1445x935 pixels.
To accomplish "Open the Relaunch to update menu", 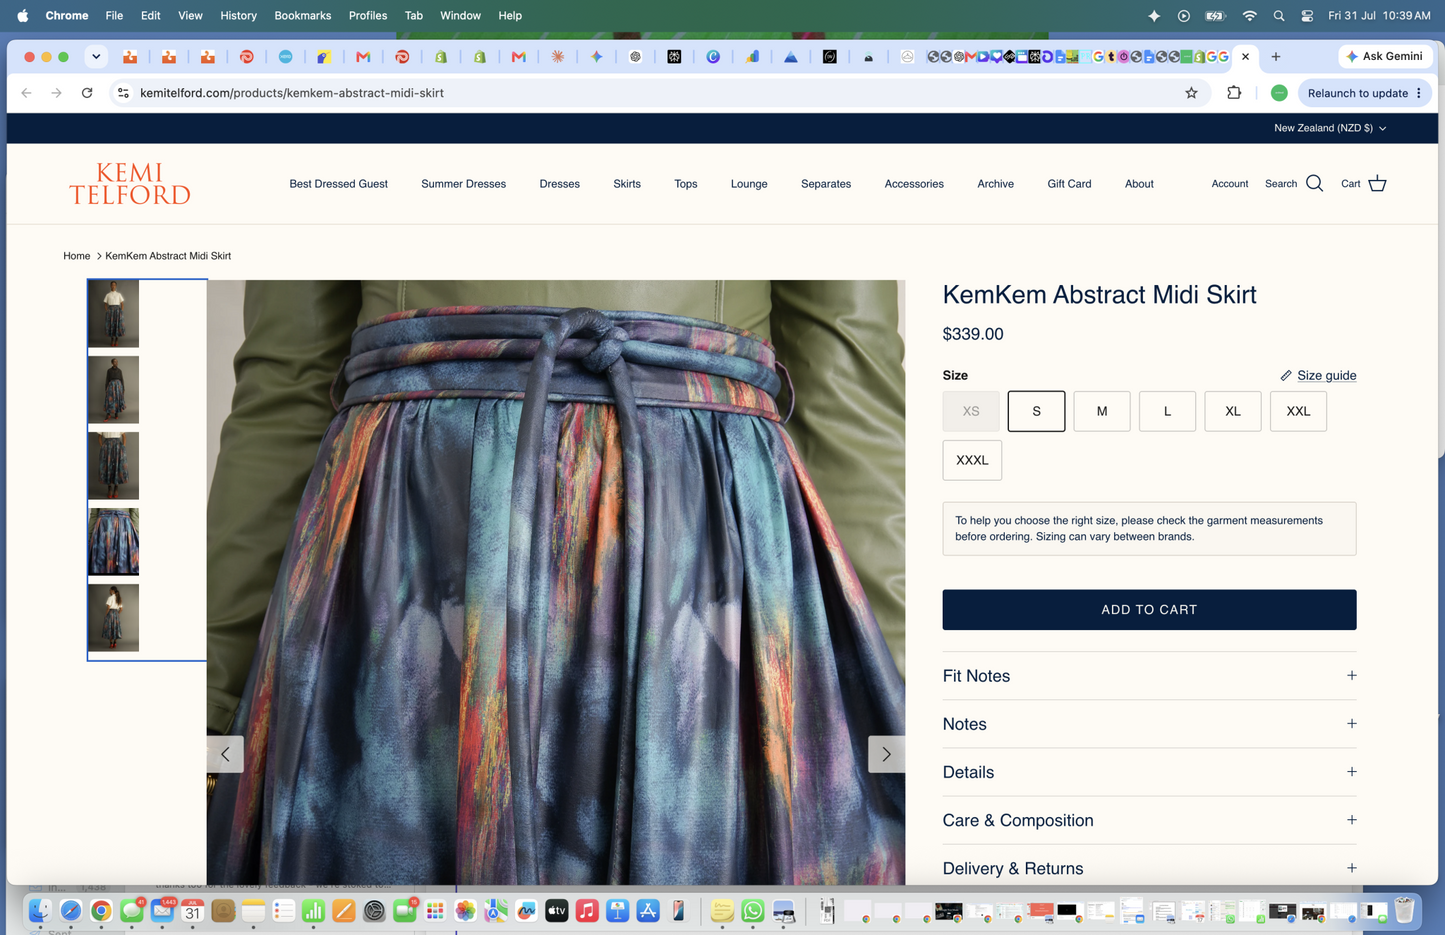I will pos(1365,93).
